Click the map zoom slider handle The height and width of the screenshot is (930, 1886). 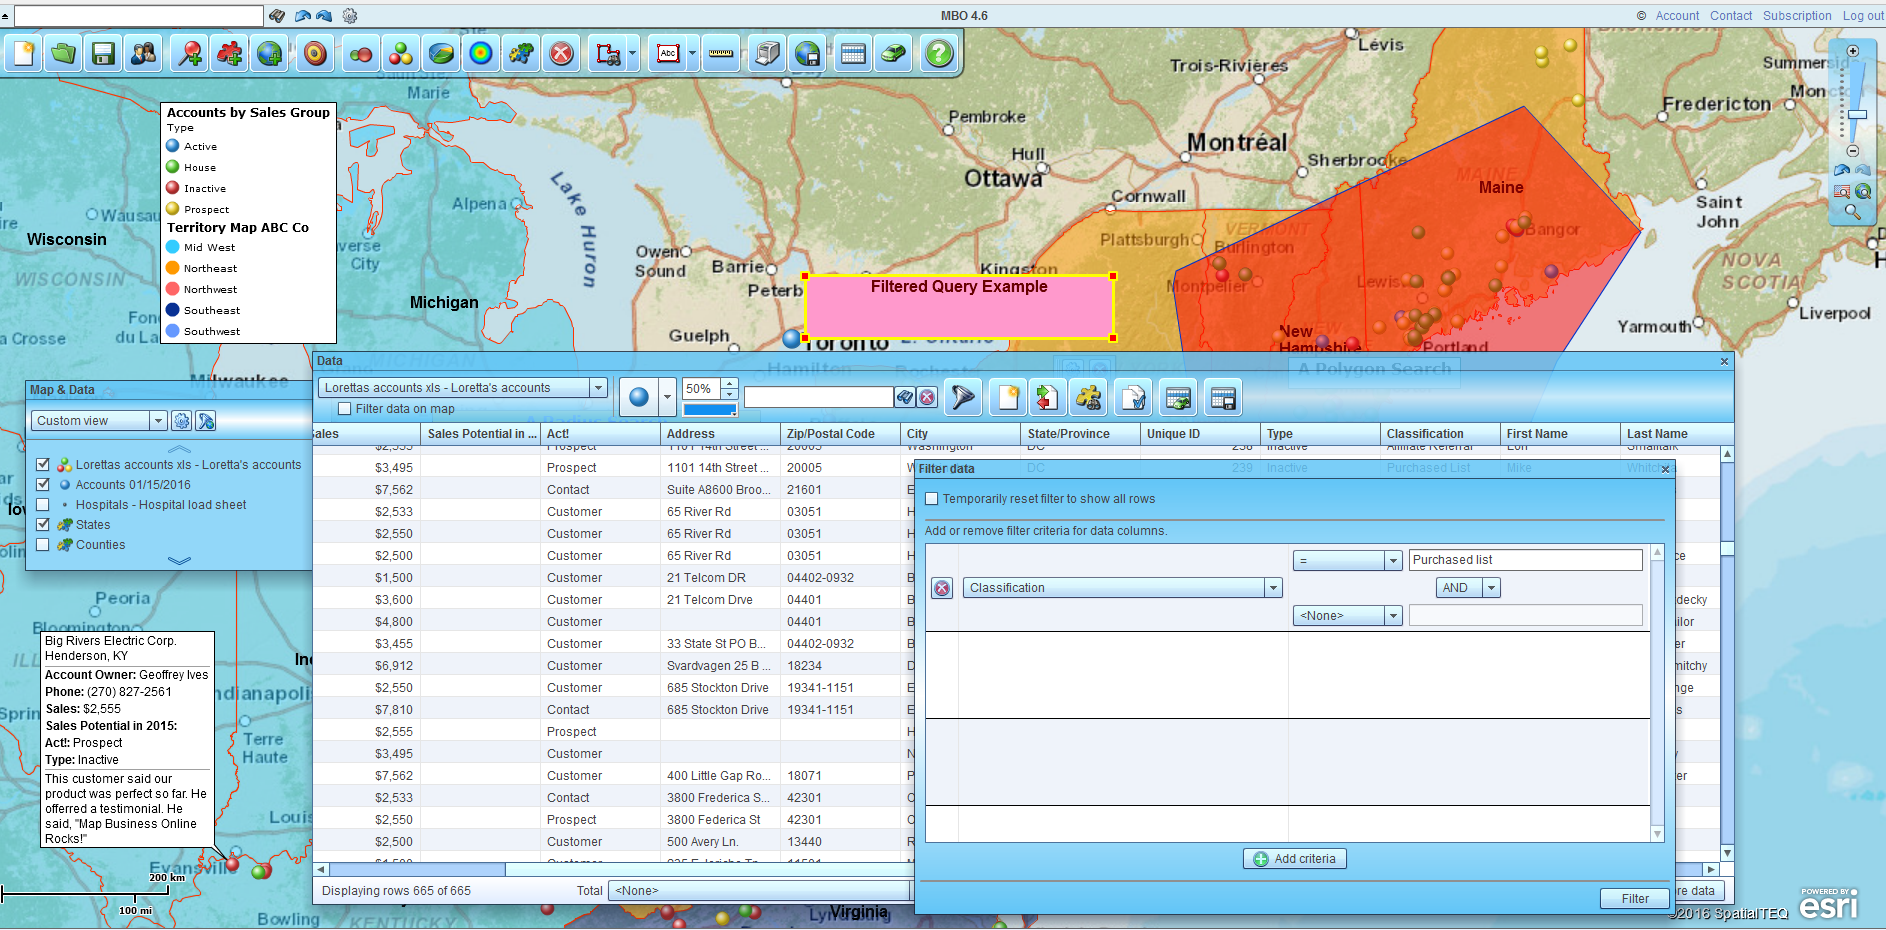(x=1857, y=115)
